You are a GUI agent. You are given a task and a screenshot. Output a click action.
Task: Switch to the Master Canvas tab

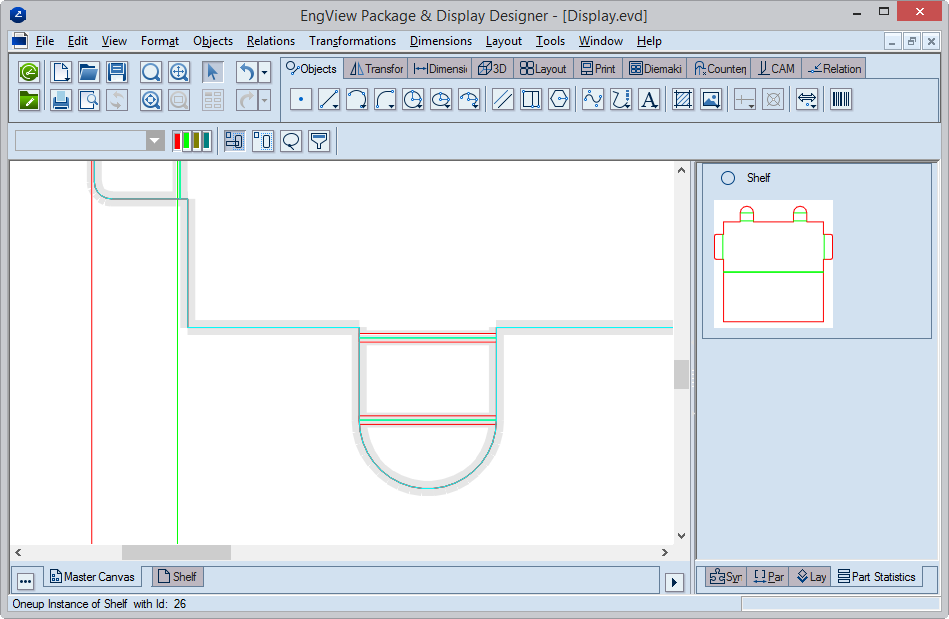click(92, 577)
